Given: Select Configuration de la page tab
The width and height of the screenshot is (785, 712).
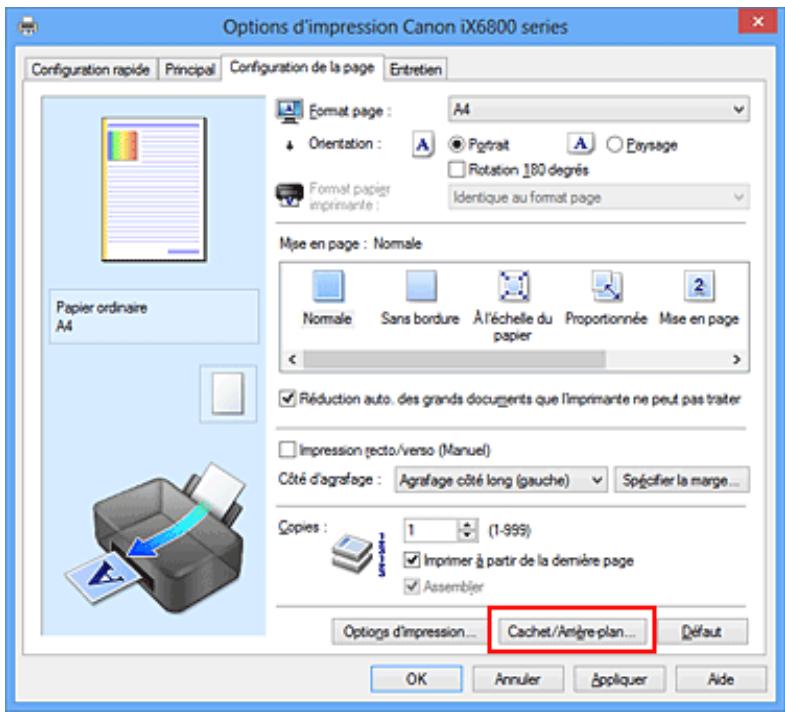Looking at the screenshot, I should click(x=302, y=68).
